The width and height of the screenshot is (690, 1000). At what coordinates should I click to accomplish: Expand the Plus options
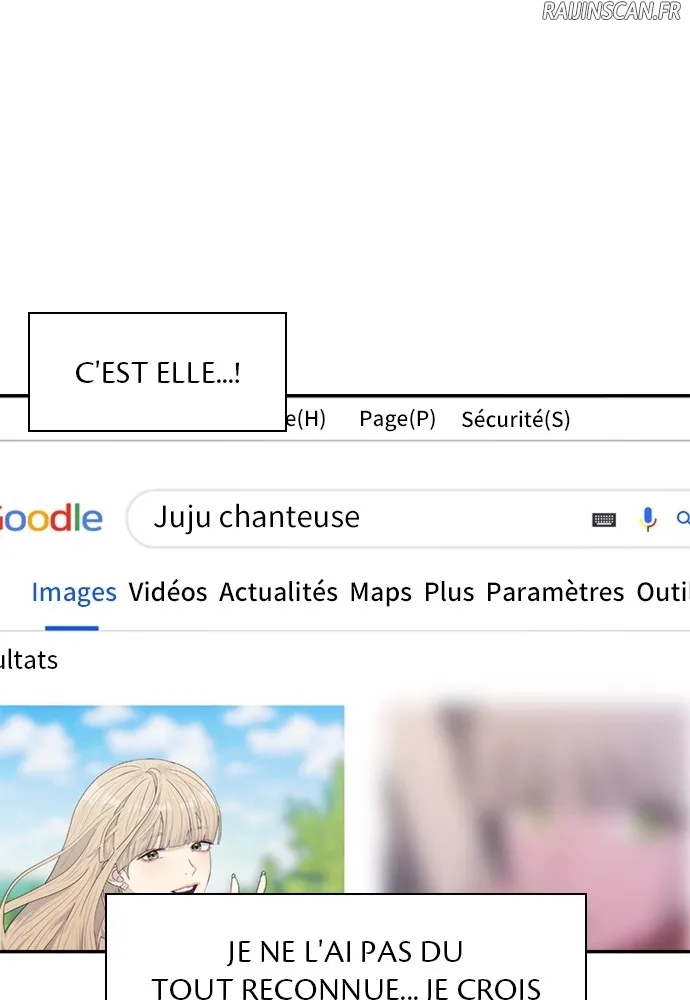pos(449,592)
